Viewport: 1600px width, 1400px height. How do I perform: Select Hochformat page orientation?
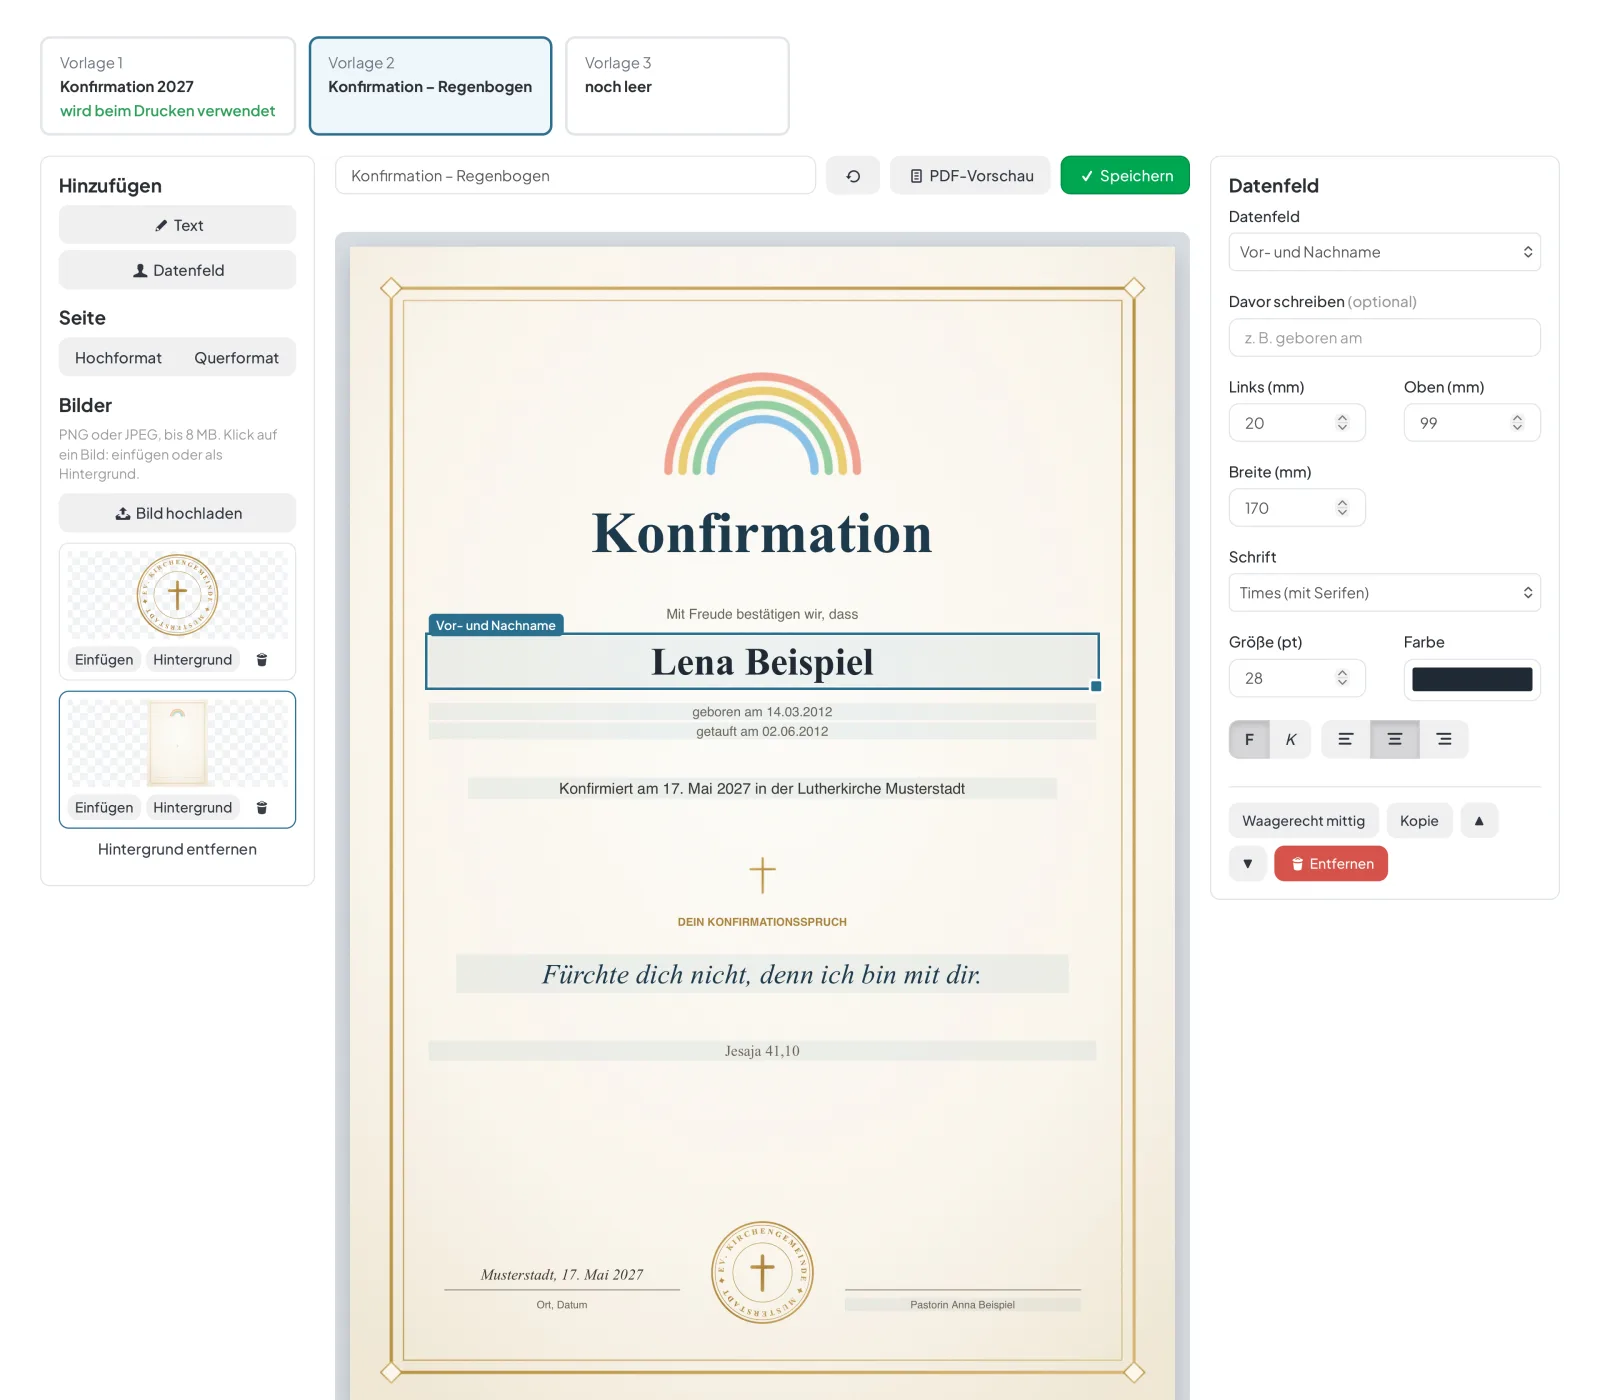pos(118,358)
